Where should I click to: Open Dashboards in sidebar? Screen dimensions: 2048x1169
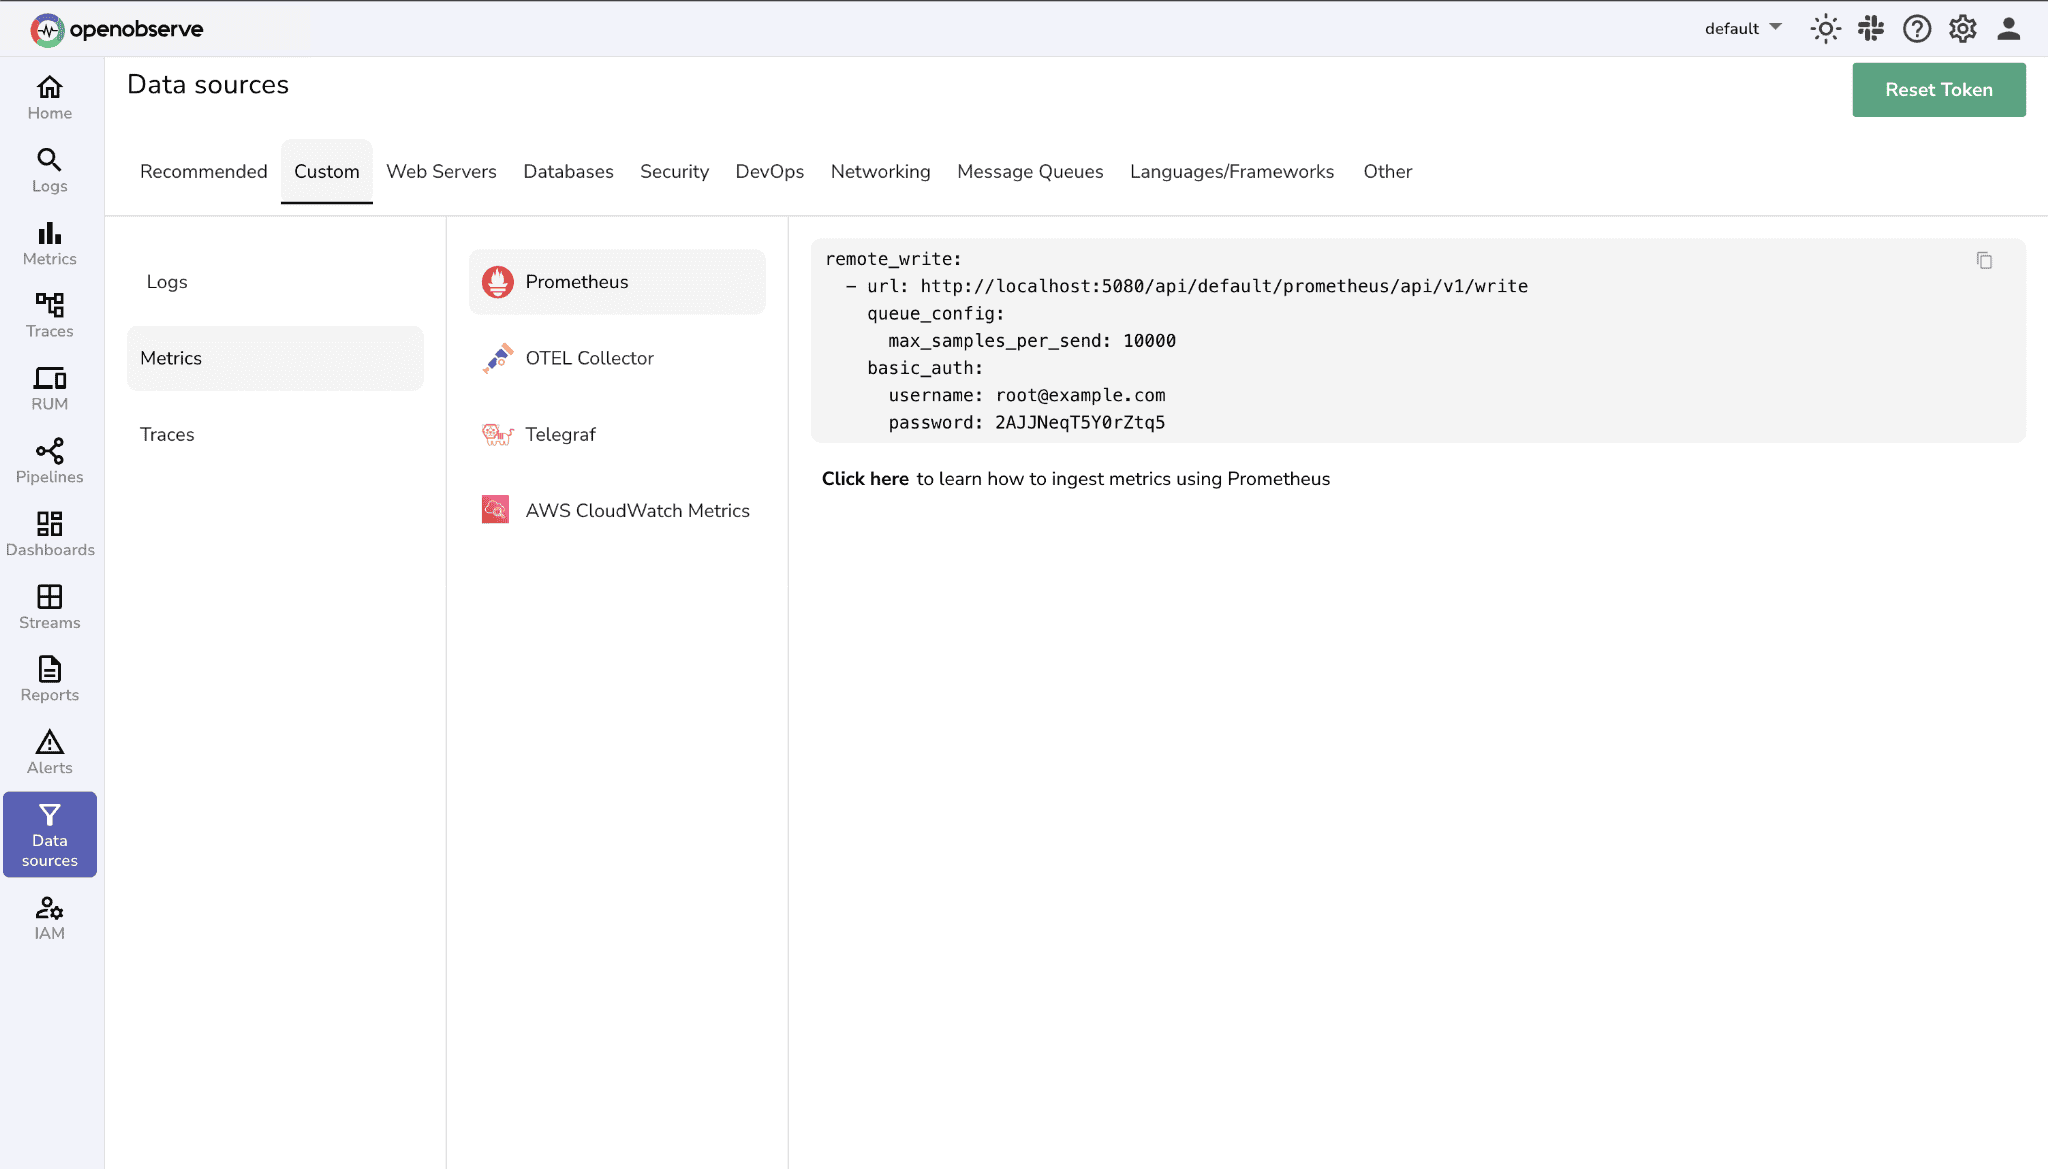click(50, 535)
